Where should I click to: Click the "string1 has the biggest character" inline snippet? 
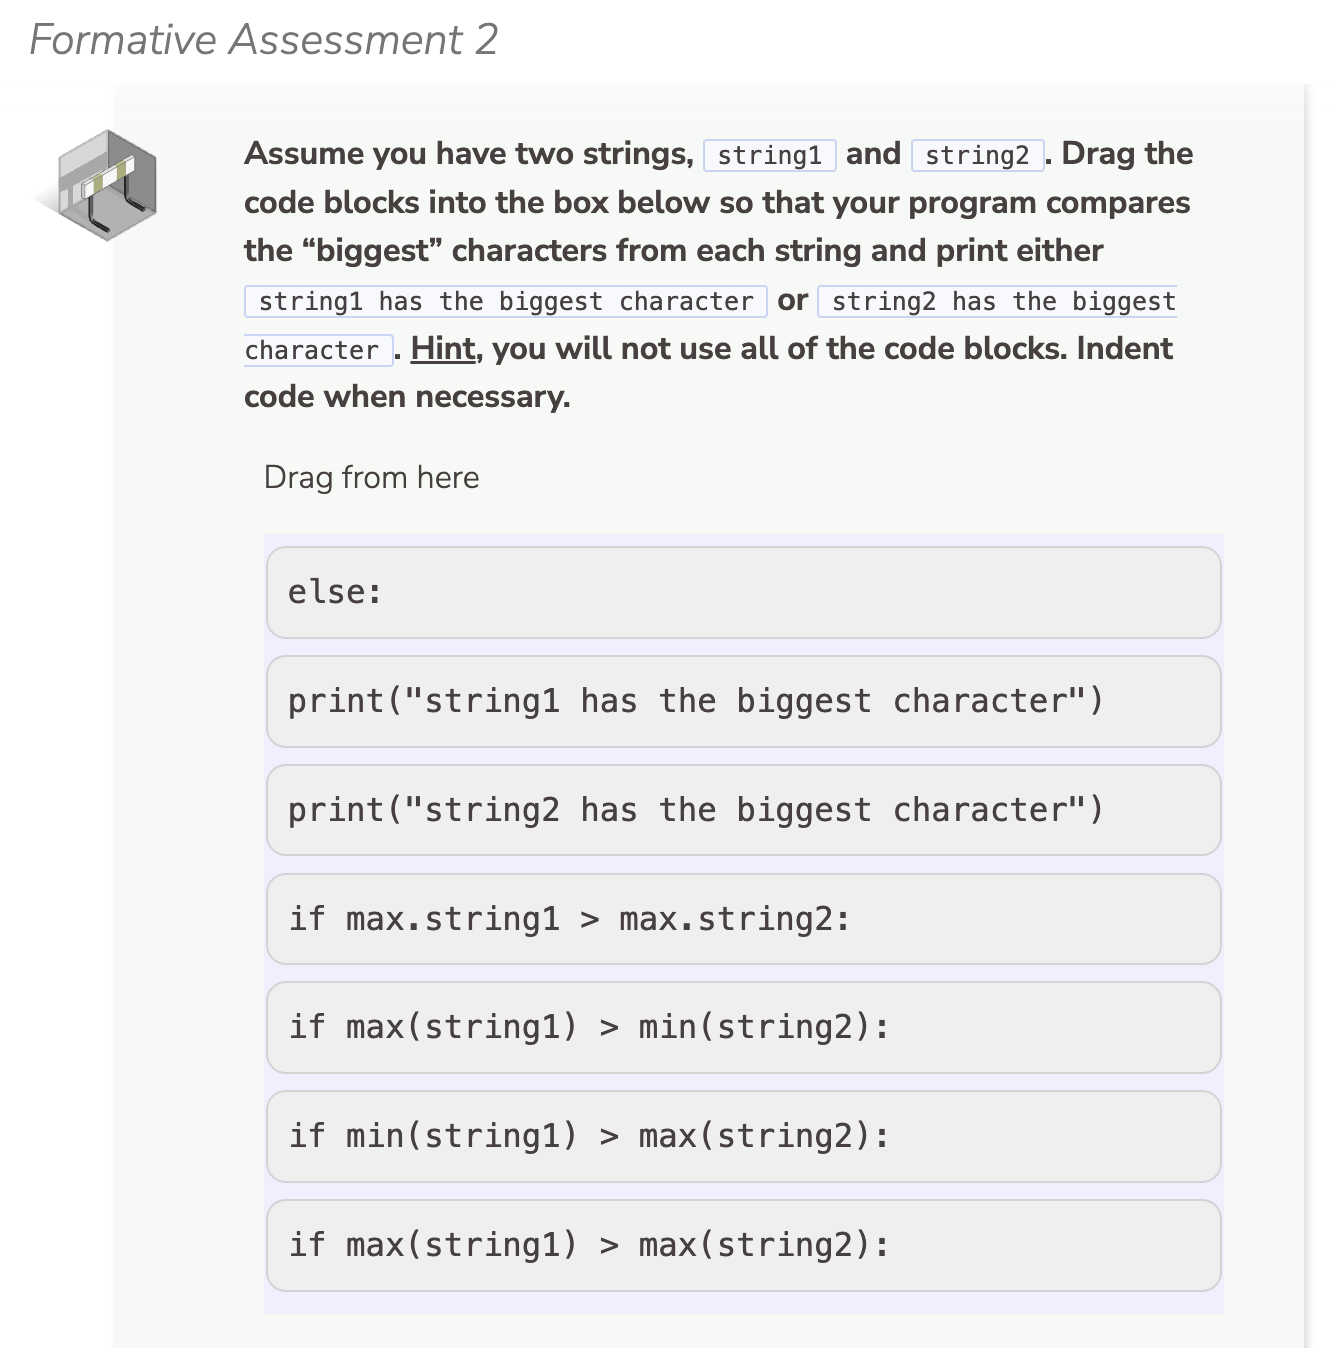coord(506,302)
